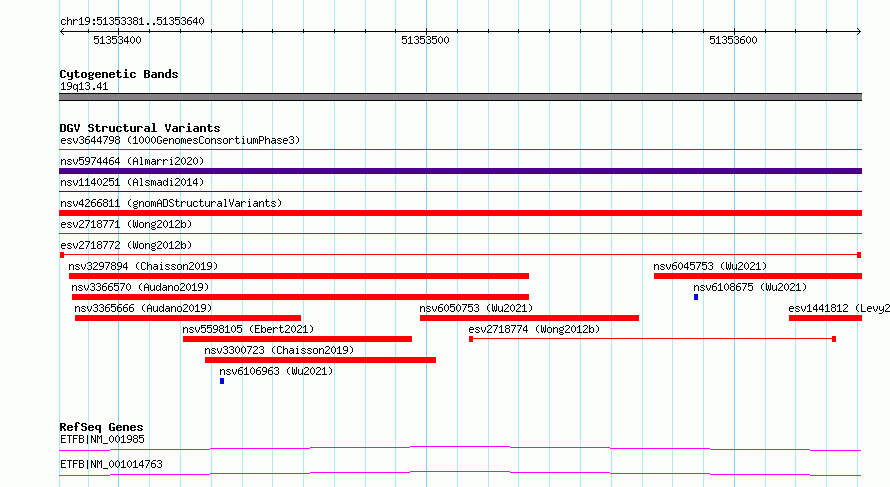Select the nsv5598105 red variant bar
890x487 pixels.
297,339
